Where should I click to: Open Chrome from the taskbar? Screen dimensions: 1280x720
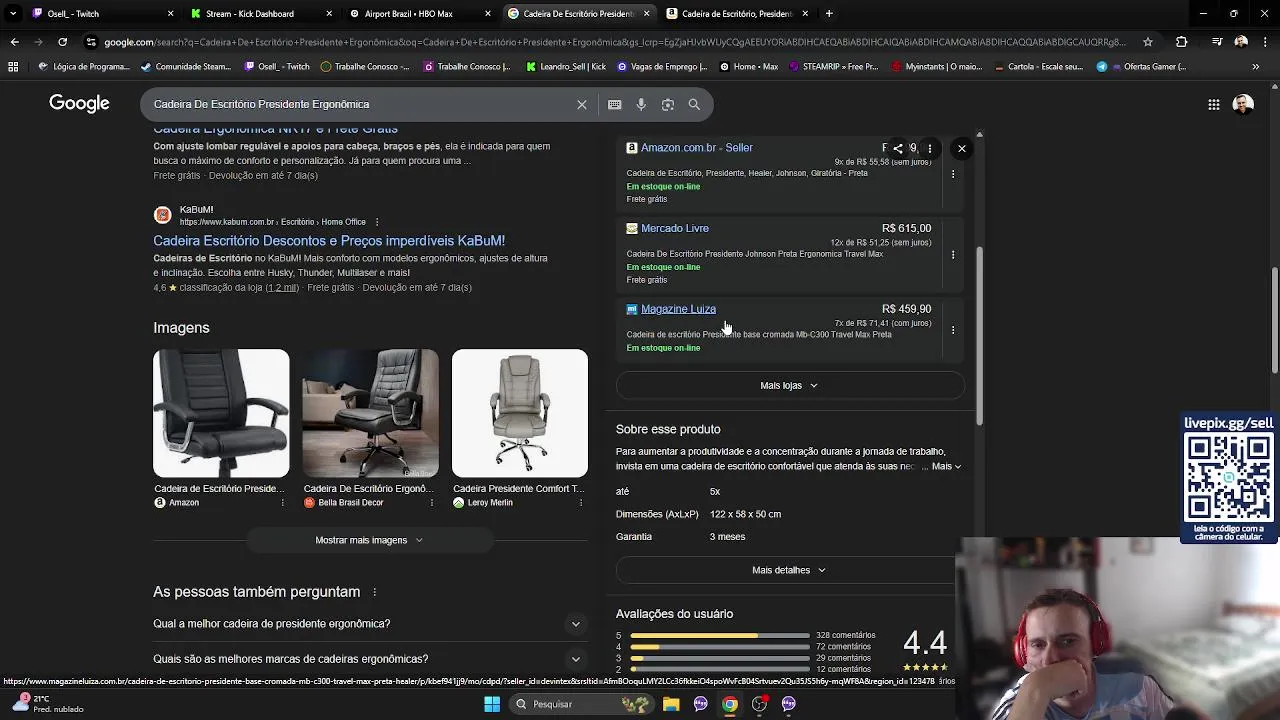tap(730, 704)
